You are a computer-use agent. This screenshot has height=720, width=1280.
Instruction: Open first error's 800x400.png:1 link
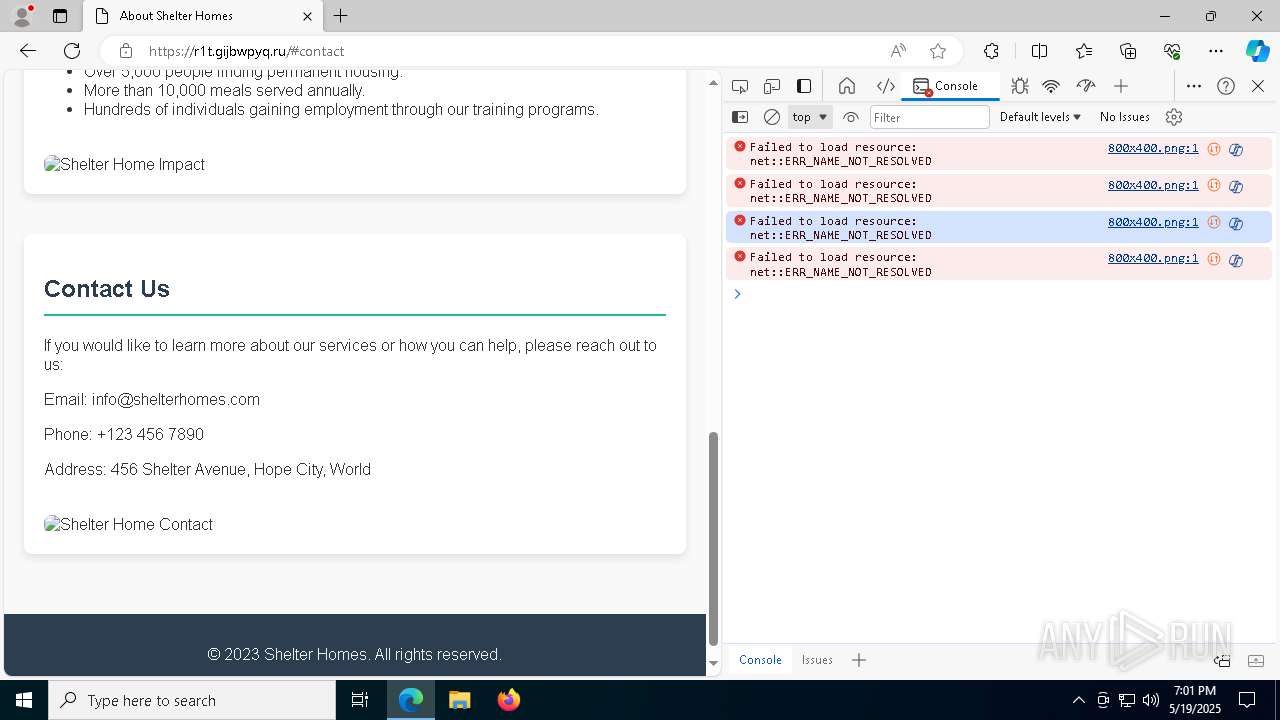[1153, 148]
